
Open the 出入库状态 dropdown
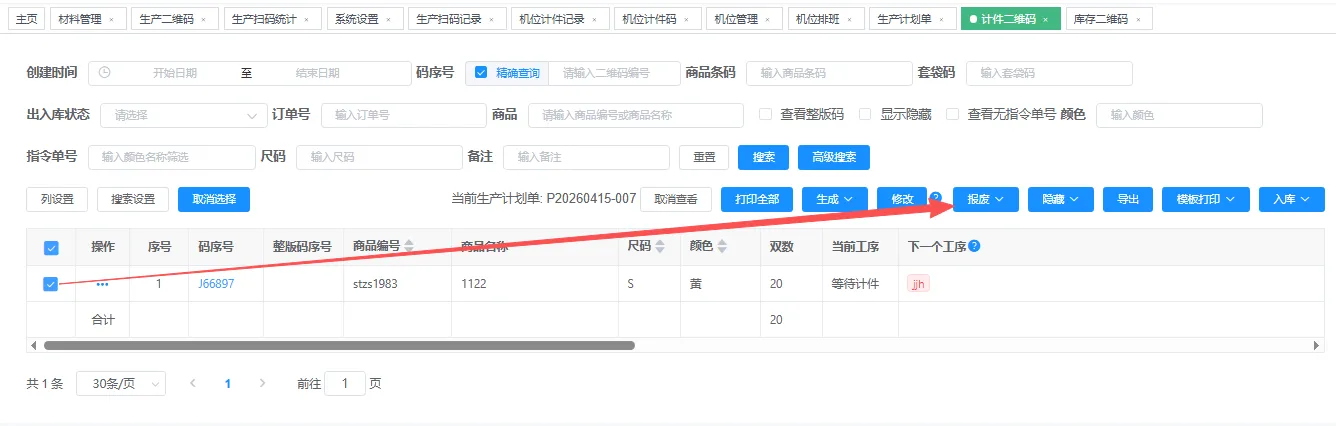(182, 115)
